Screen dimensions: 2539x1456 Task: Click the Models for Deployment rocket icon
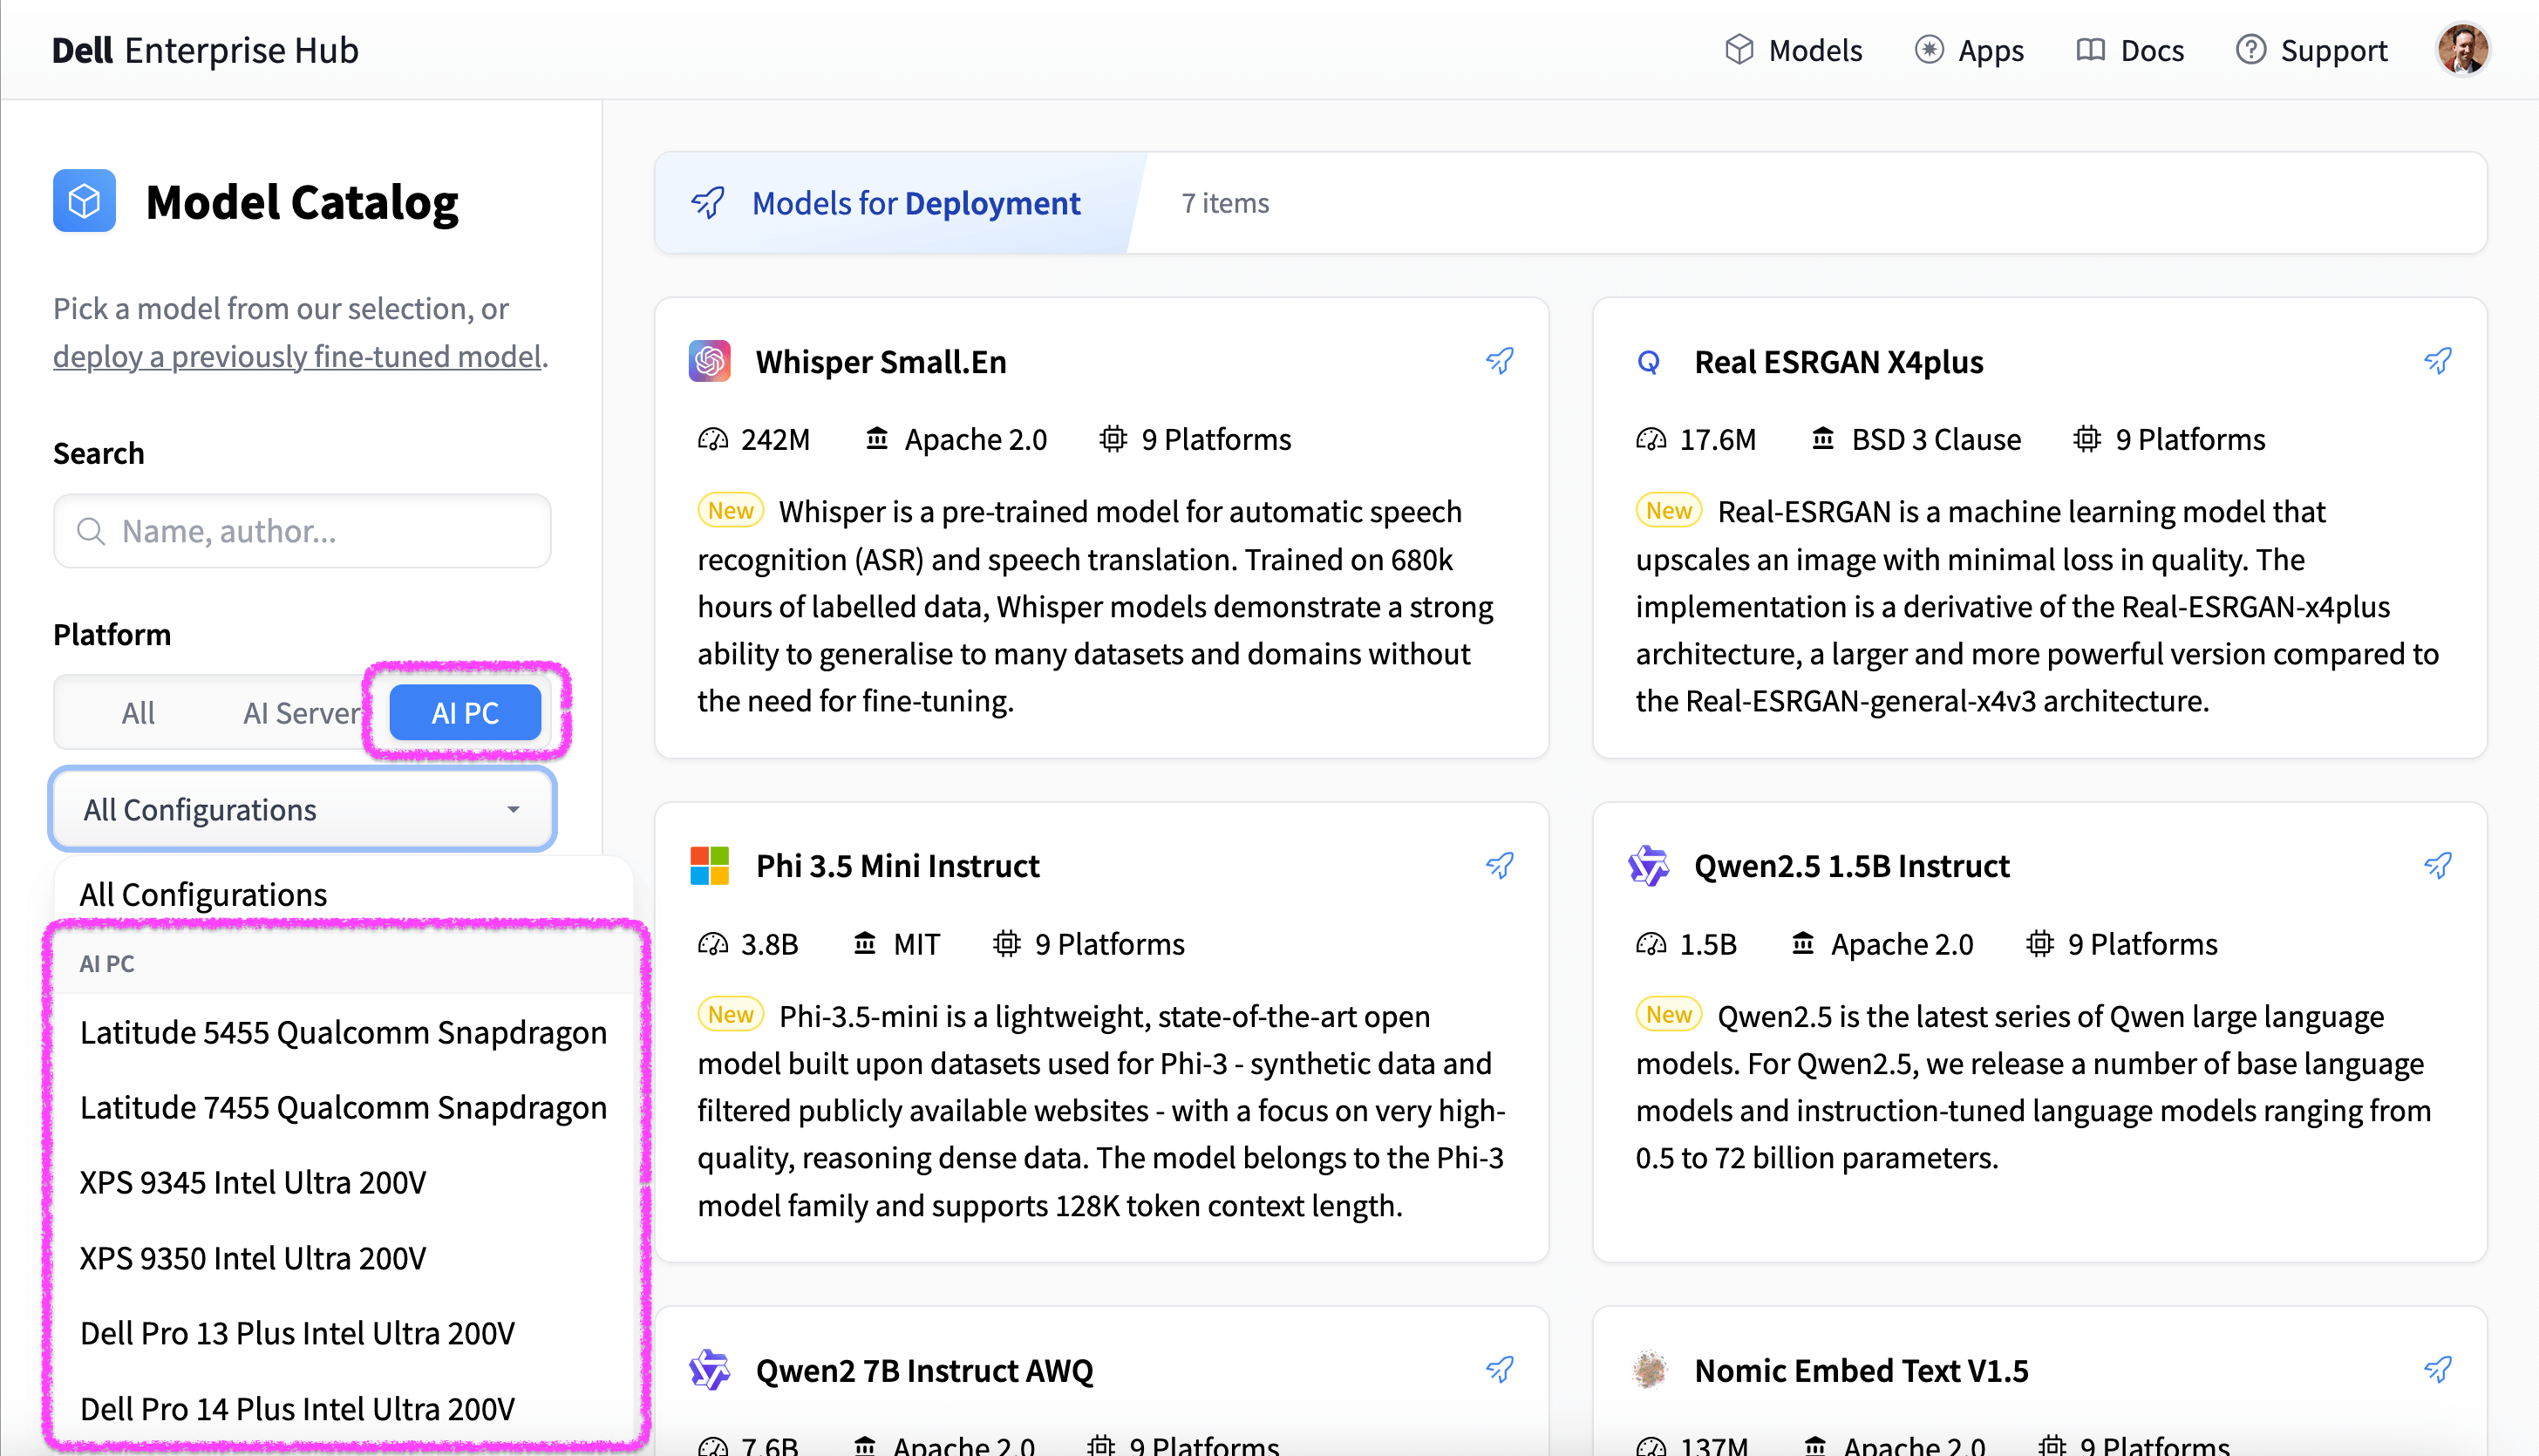(708, 203)
